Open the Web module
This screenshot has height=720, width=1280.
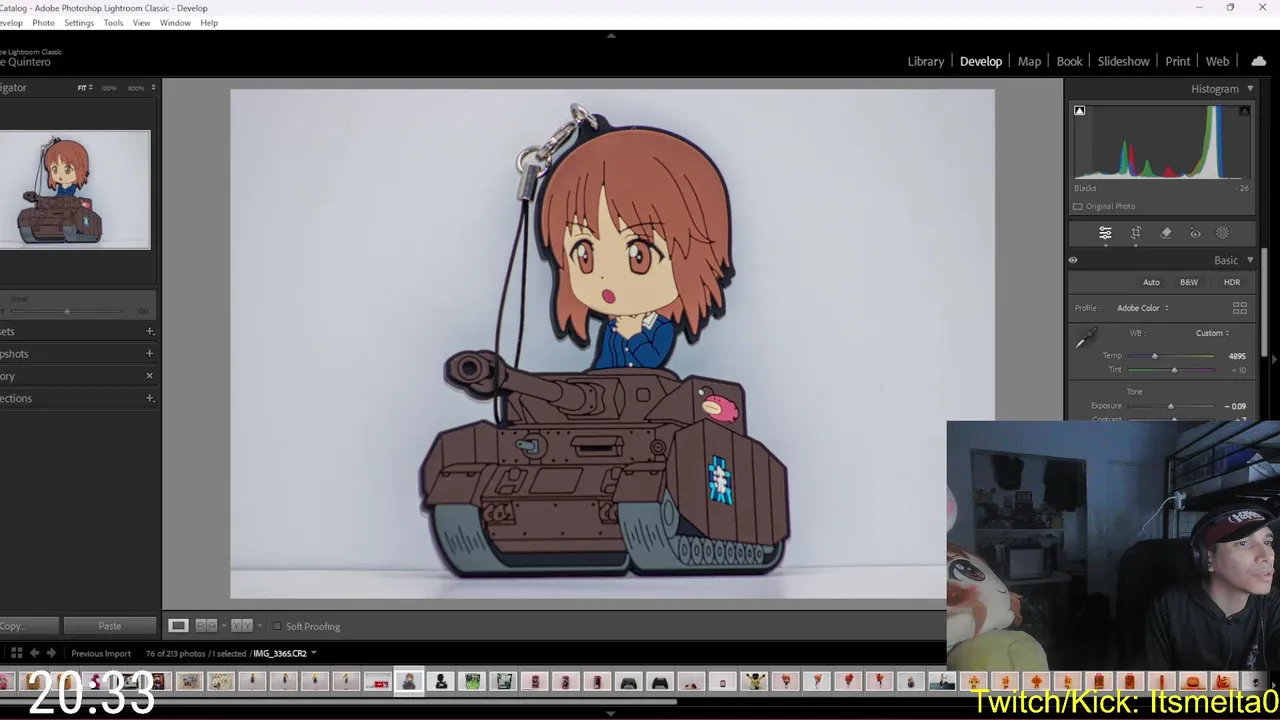point(1217,61)
